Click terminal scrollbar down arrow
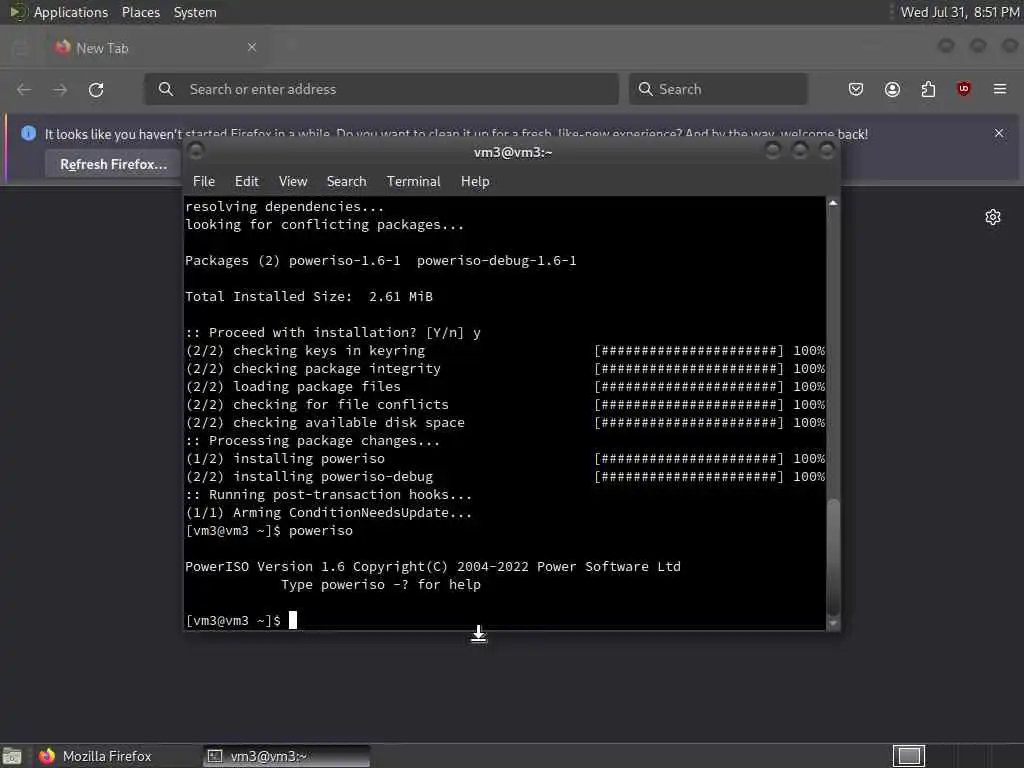The height and width of the screenshot is (768, 1024). (833, 624)
